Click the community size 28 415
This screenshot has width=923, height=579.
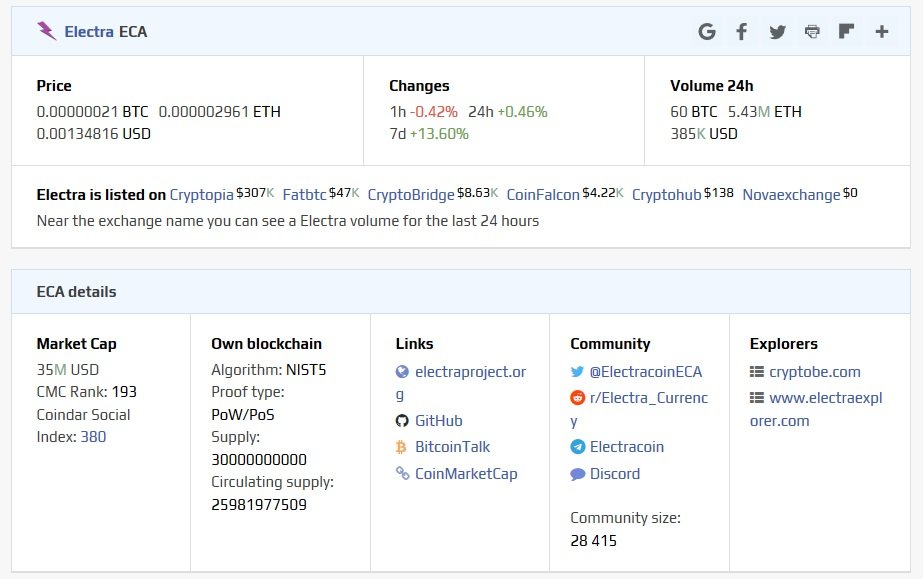click(x=593, y=540)
